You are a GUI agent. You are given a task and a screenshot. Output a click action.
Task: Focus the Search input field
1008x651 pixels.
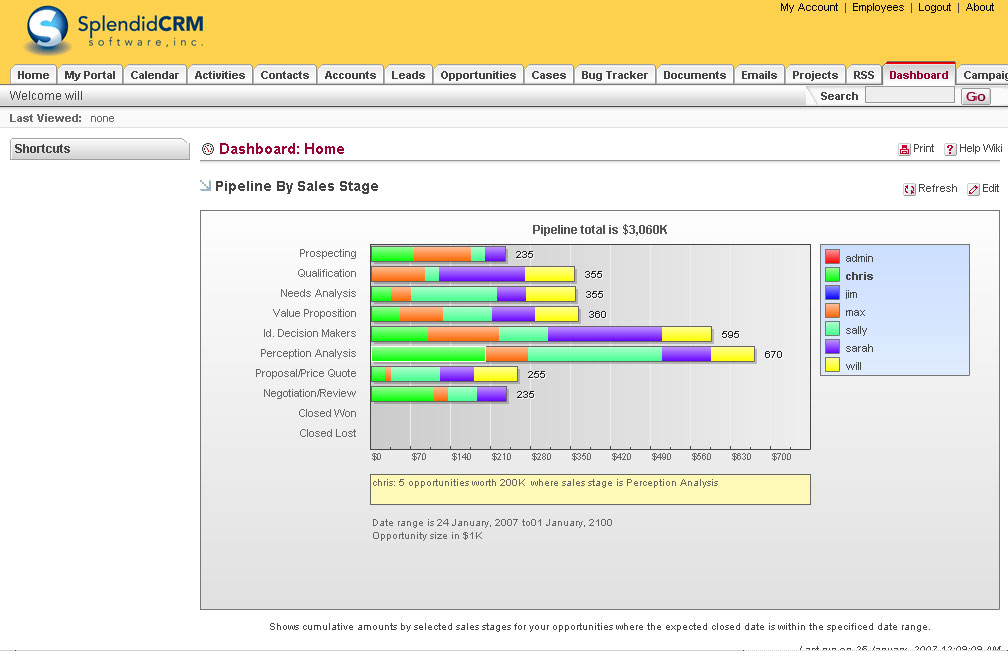point(909,96)
